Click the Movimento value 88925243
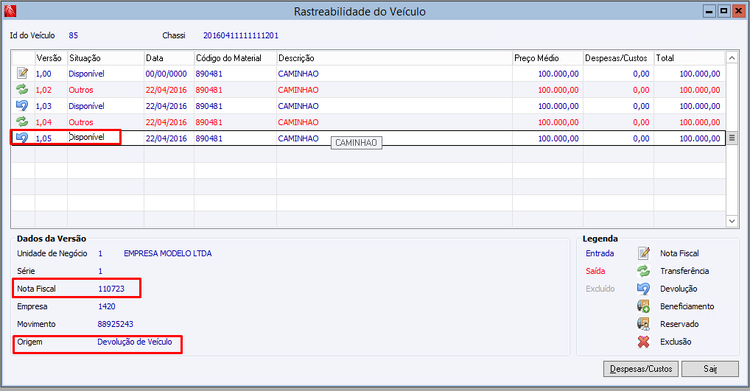The width and height of the screenshot is (750, 391). click(115, 324)
